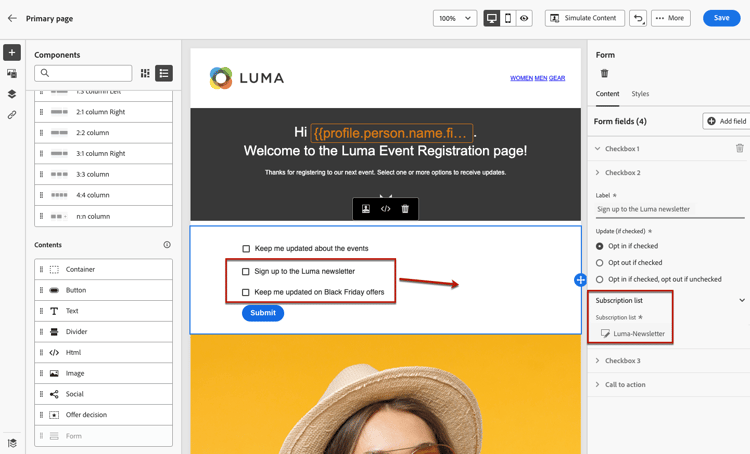Click the bottom-left stacked layers help icon
The width and height of the screenshot is (750, 454).
[12, 443]
